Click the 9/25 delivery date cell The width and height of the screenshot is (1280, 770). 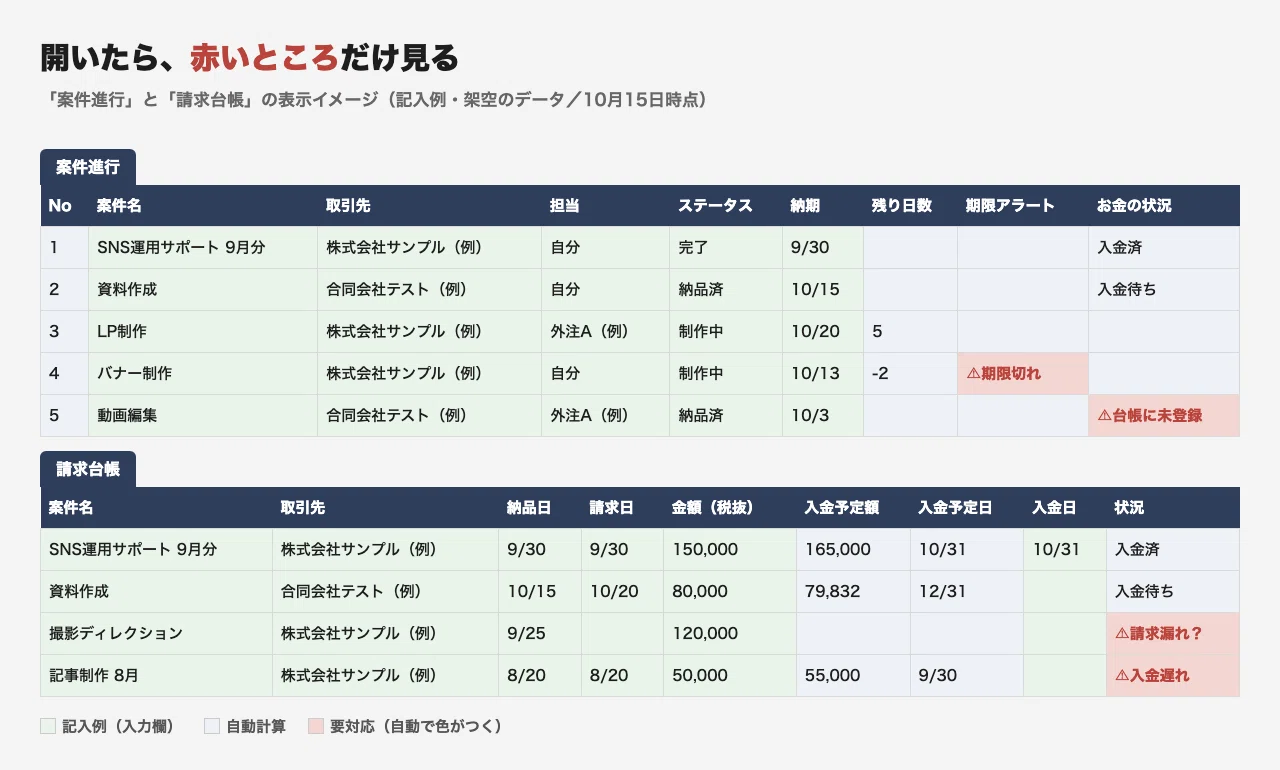pyautogui.click(x=540, y=634)
